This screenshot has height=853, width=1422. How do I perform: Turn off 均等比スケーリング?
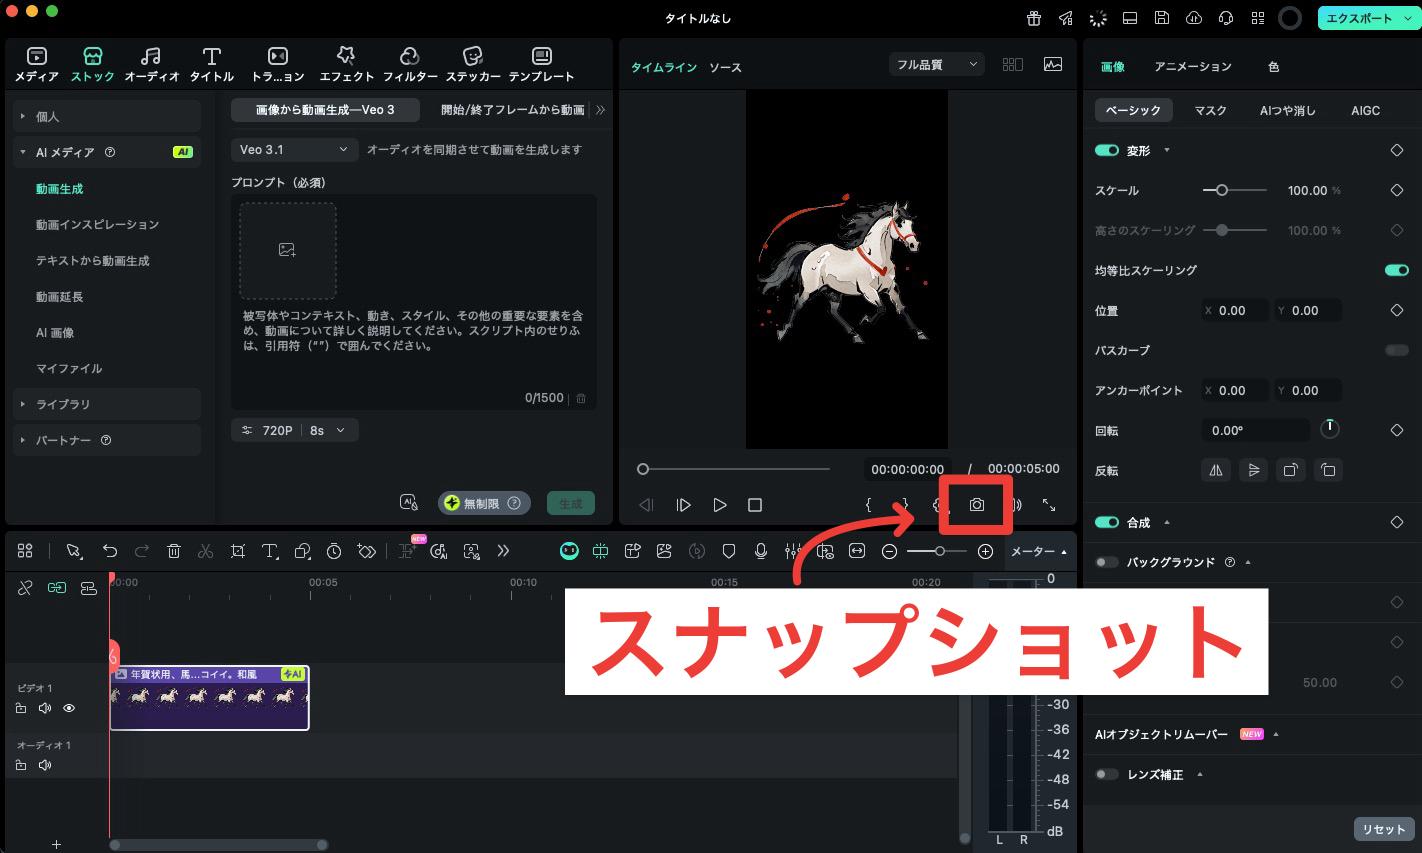click(1396, 270)
